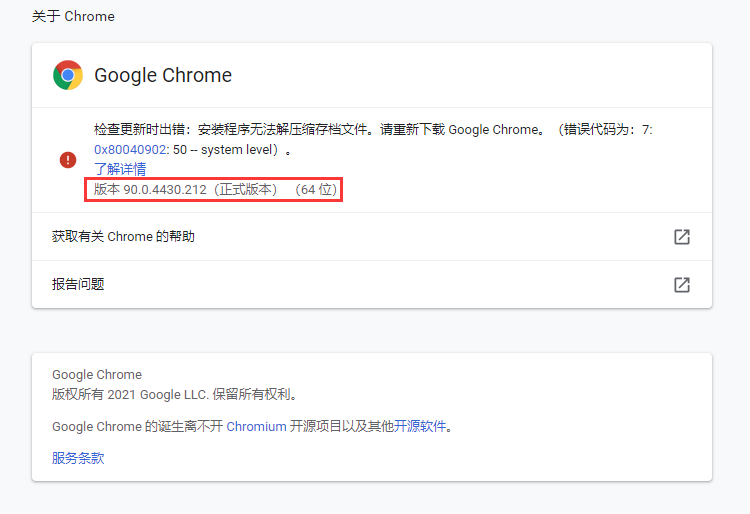Click the Google Chrome title beside the logo
The height and width of the screenshot is (514, 750).
pyautogui.click(x=163, y=75)
